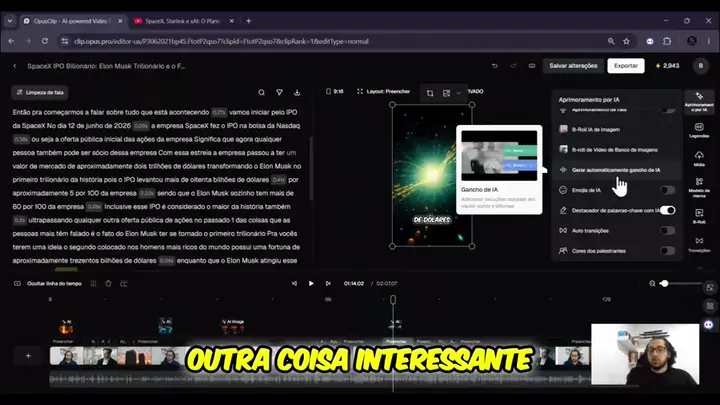Enable the Auto transições toggle
Screen dimensions: 720x405
[x=667, y=231]
